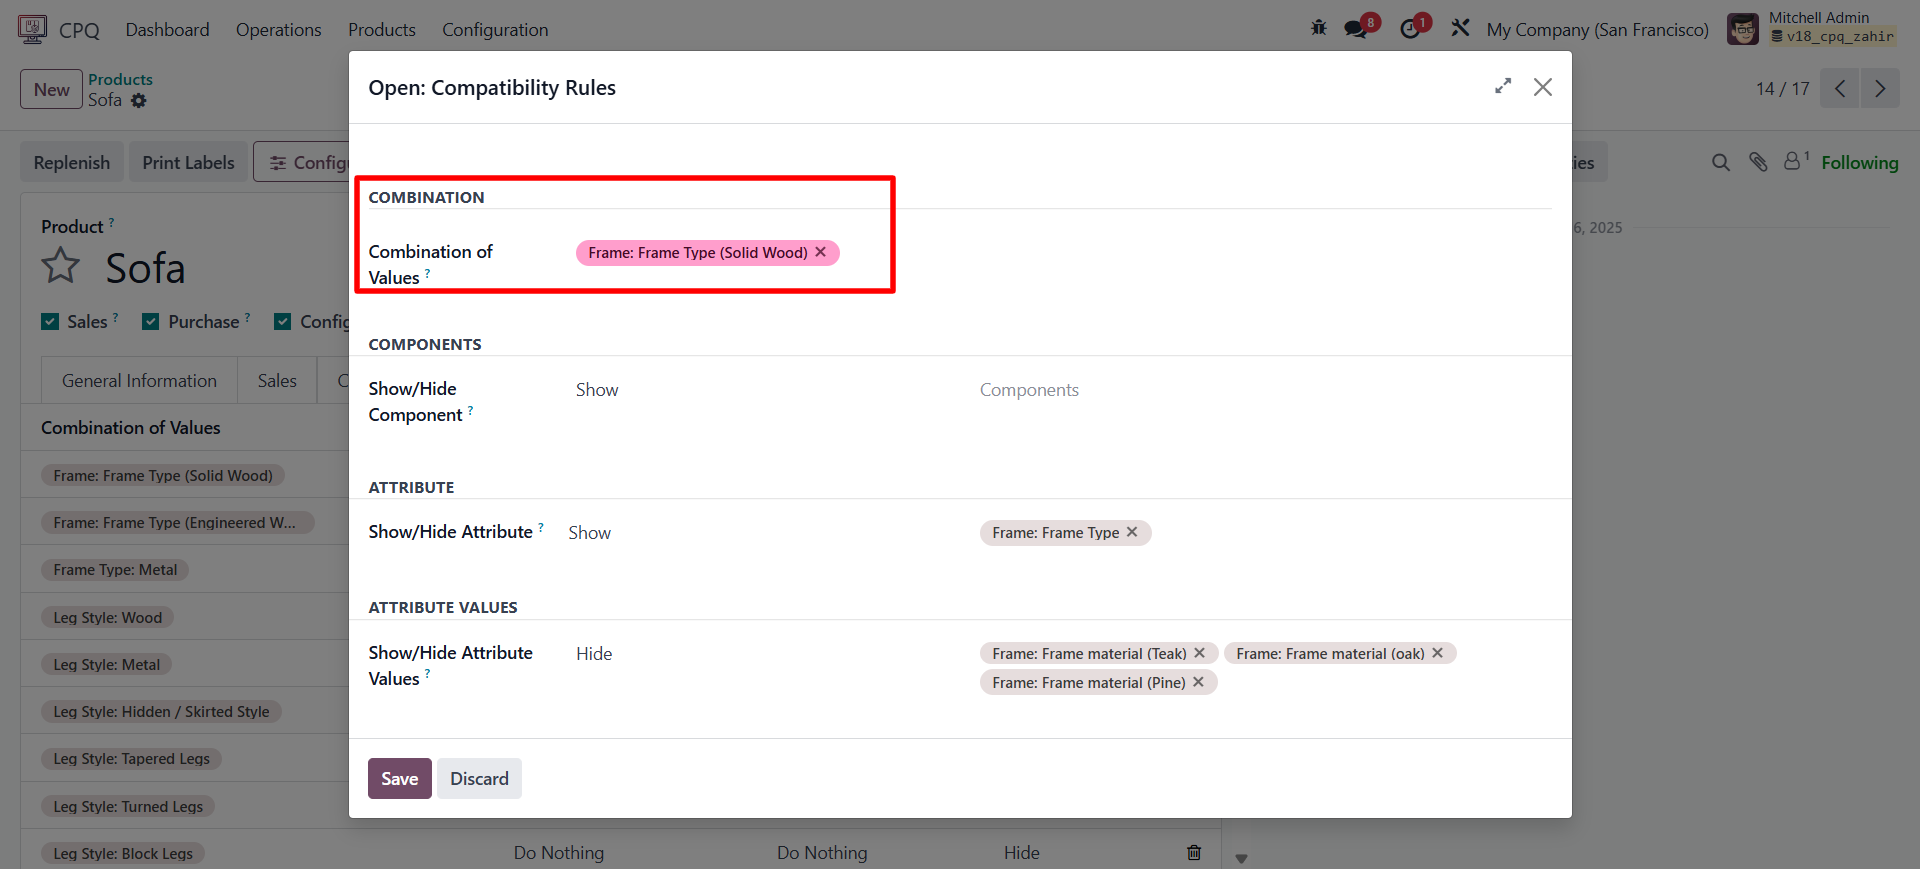Open the activities clock icon
This screenshot has width=1920, height=869.
[x=1410, y=29]
